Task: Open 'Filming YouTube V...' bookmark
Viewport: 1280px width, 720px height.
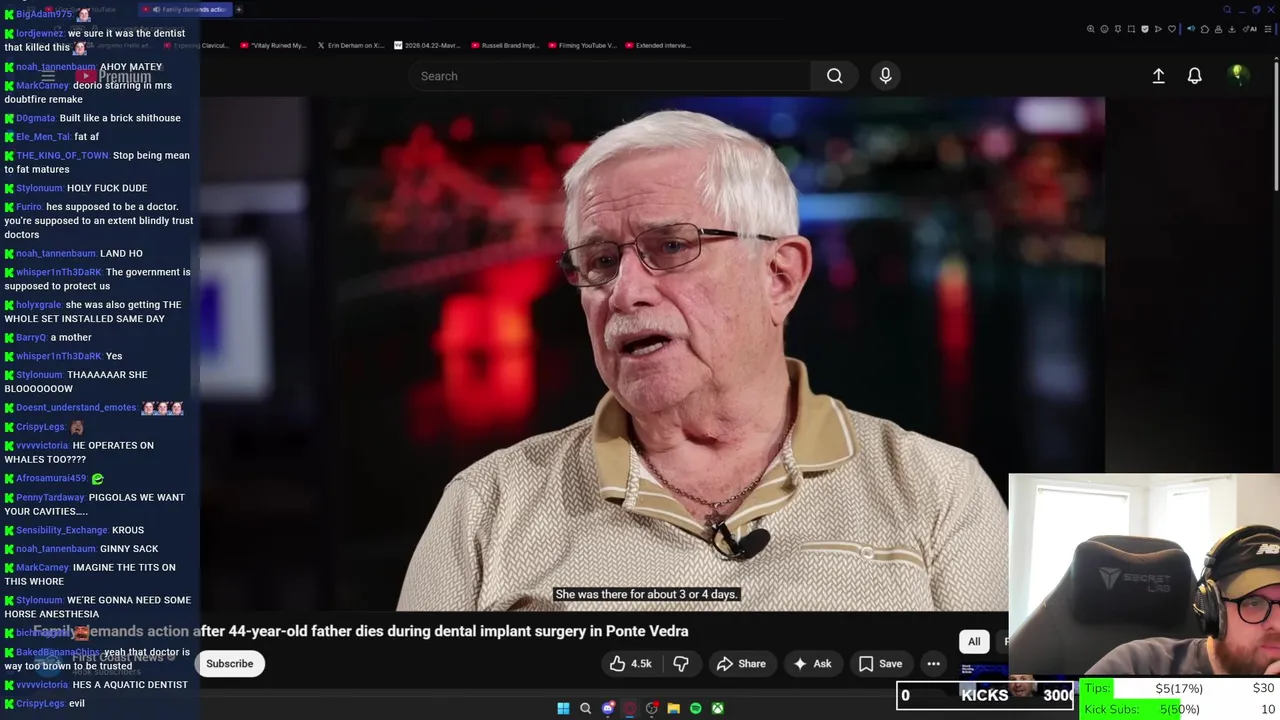Action: click(x=582, y=45)
